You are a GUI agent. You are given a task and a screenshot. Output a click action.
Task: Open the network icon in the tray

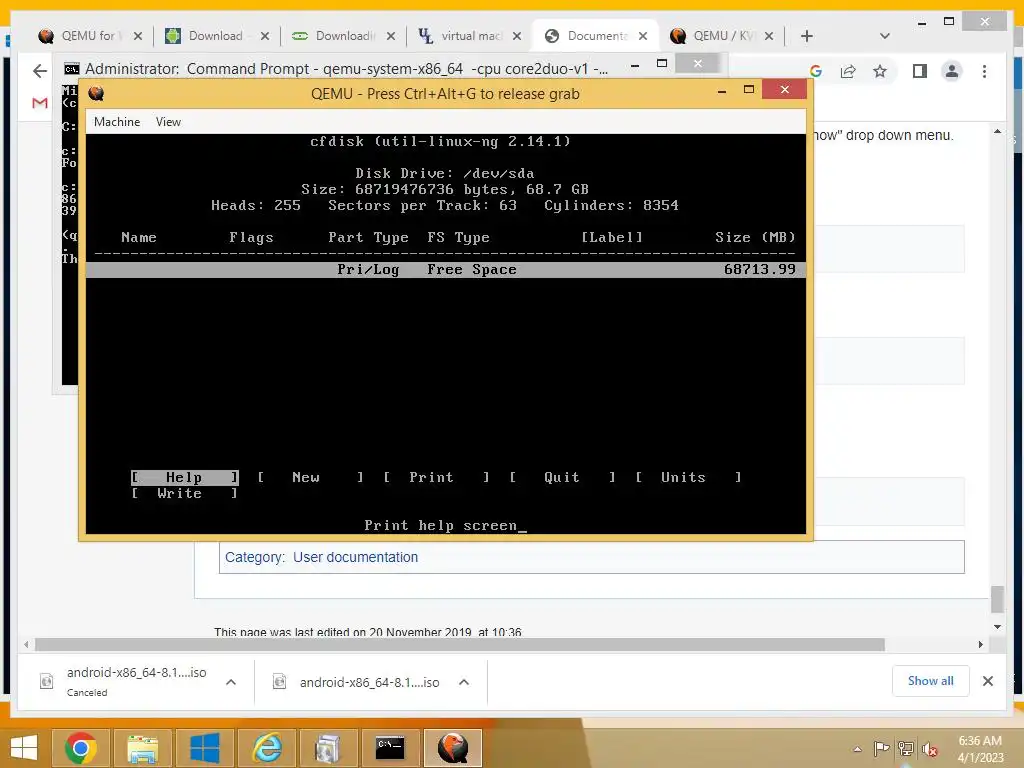point(905,748)
